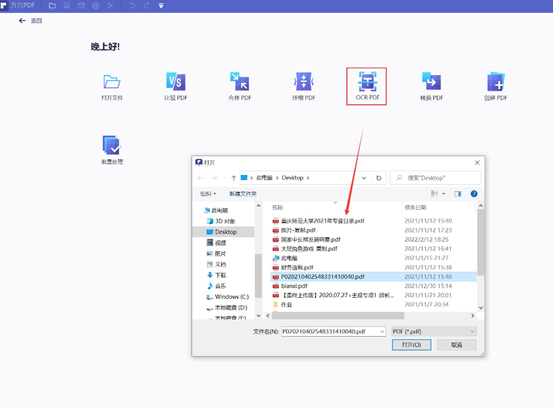
Task: Open the 组织 menu in dialog toolbar
Action: click(208, 194)
